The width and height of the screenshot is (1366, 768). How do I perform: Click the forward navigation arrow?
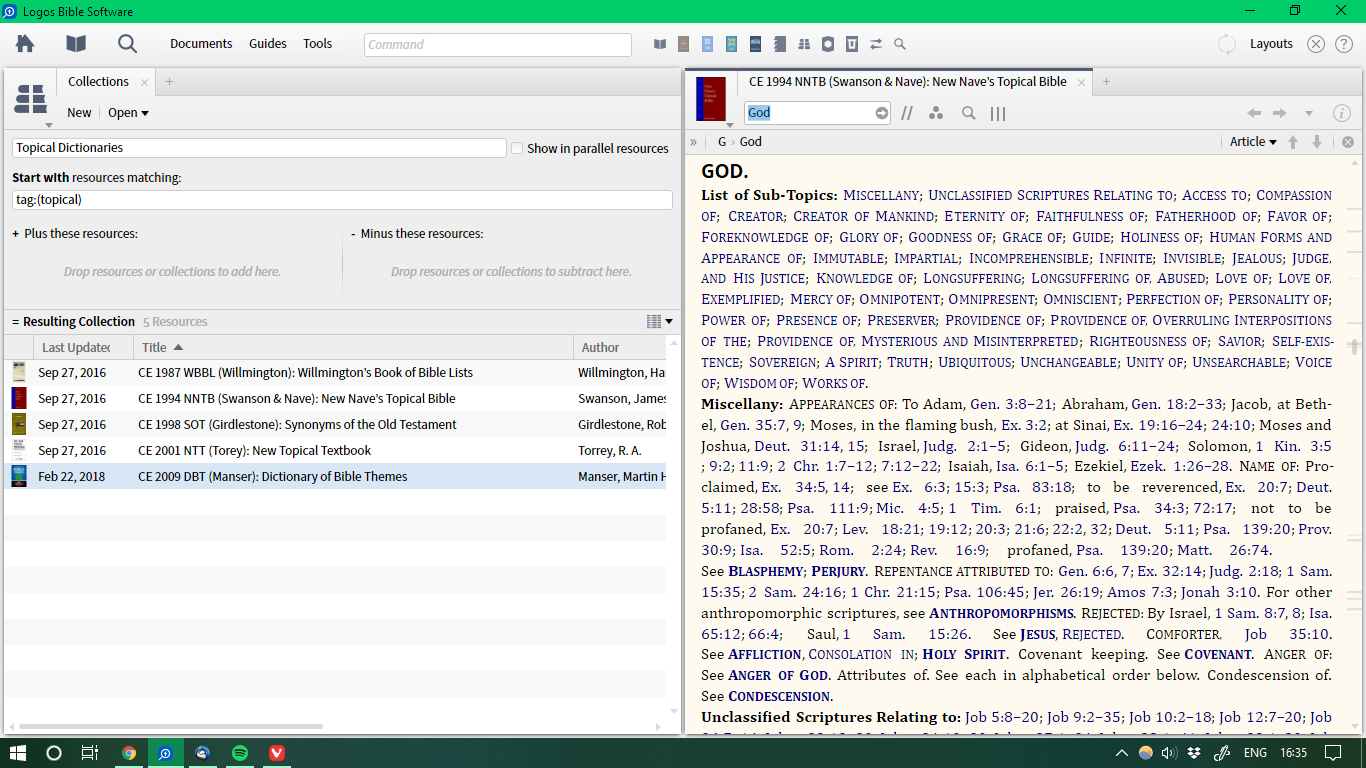1279,113
